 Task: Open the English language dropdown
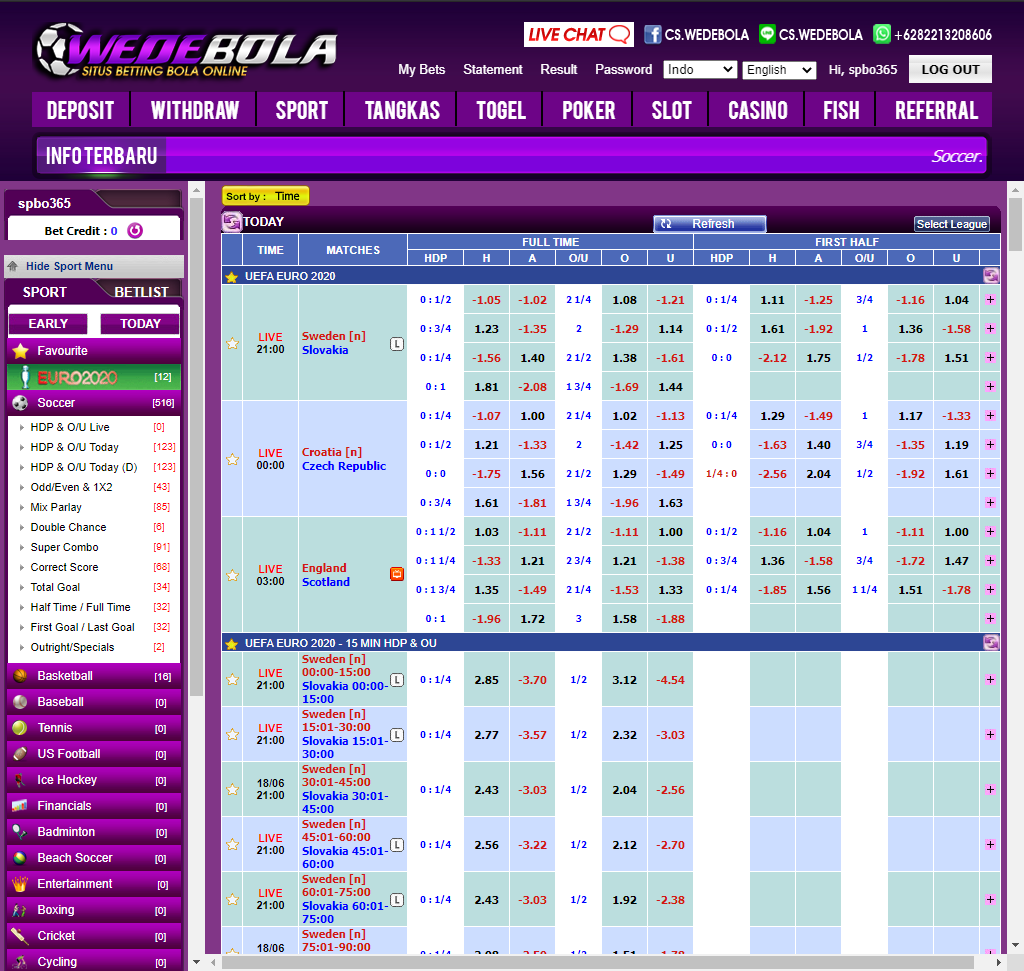(x=778, y=70)
